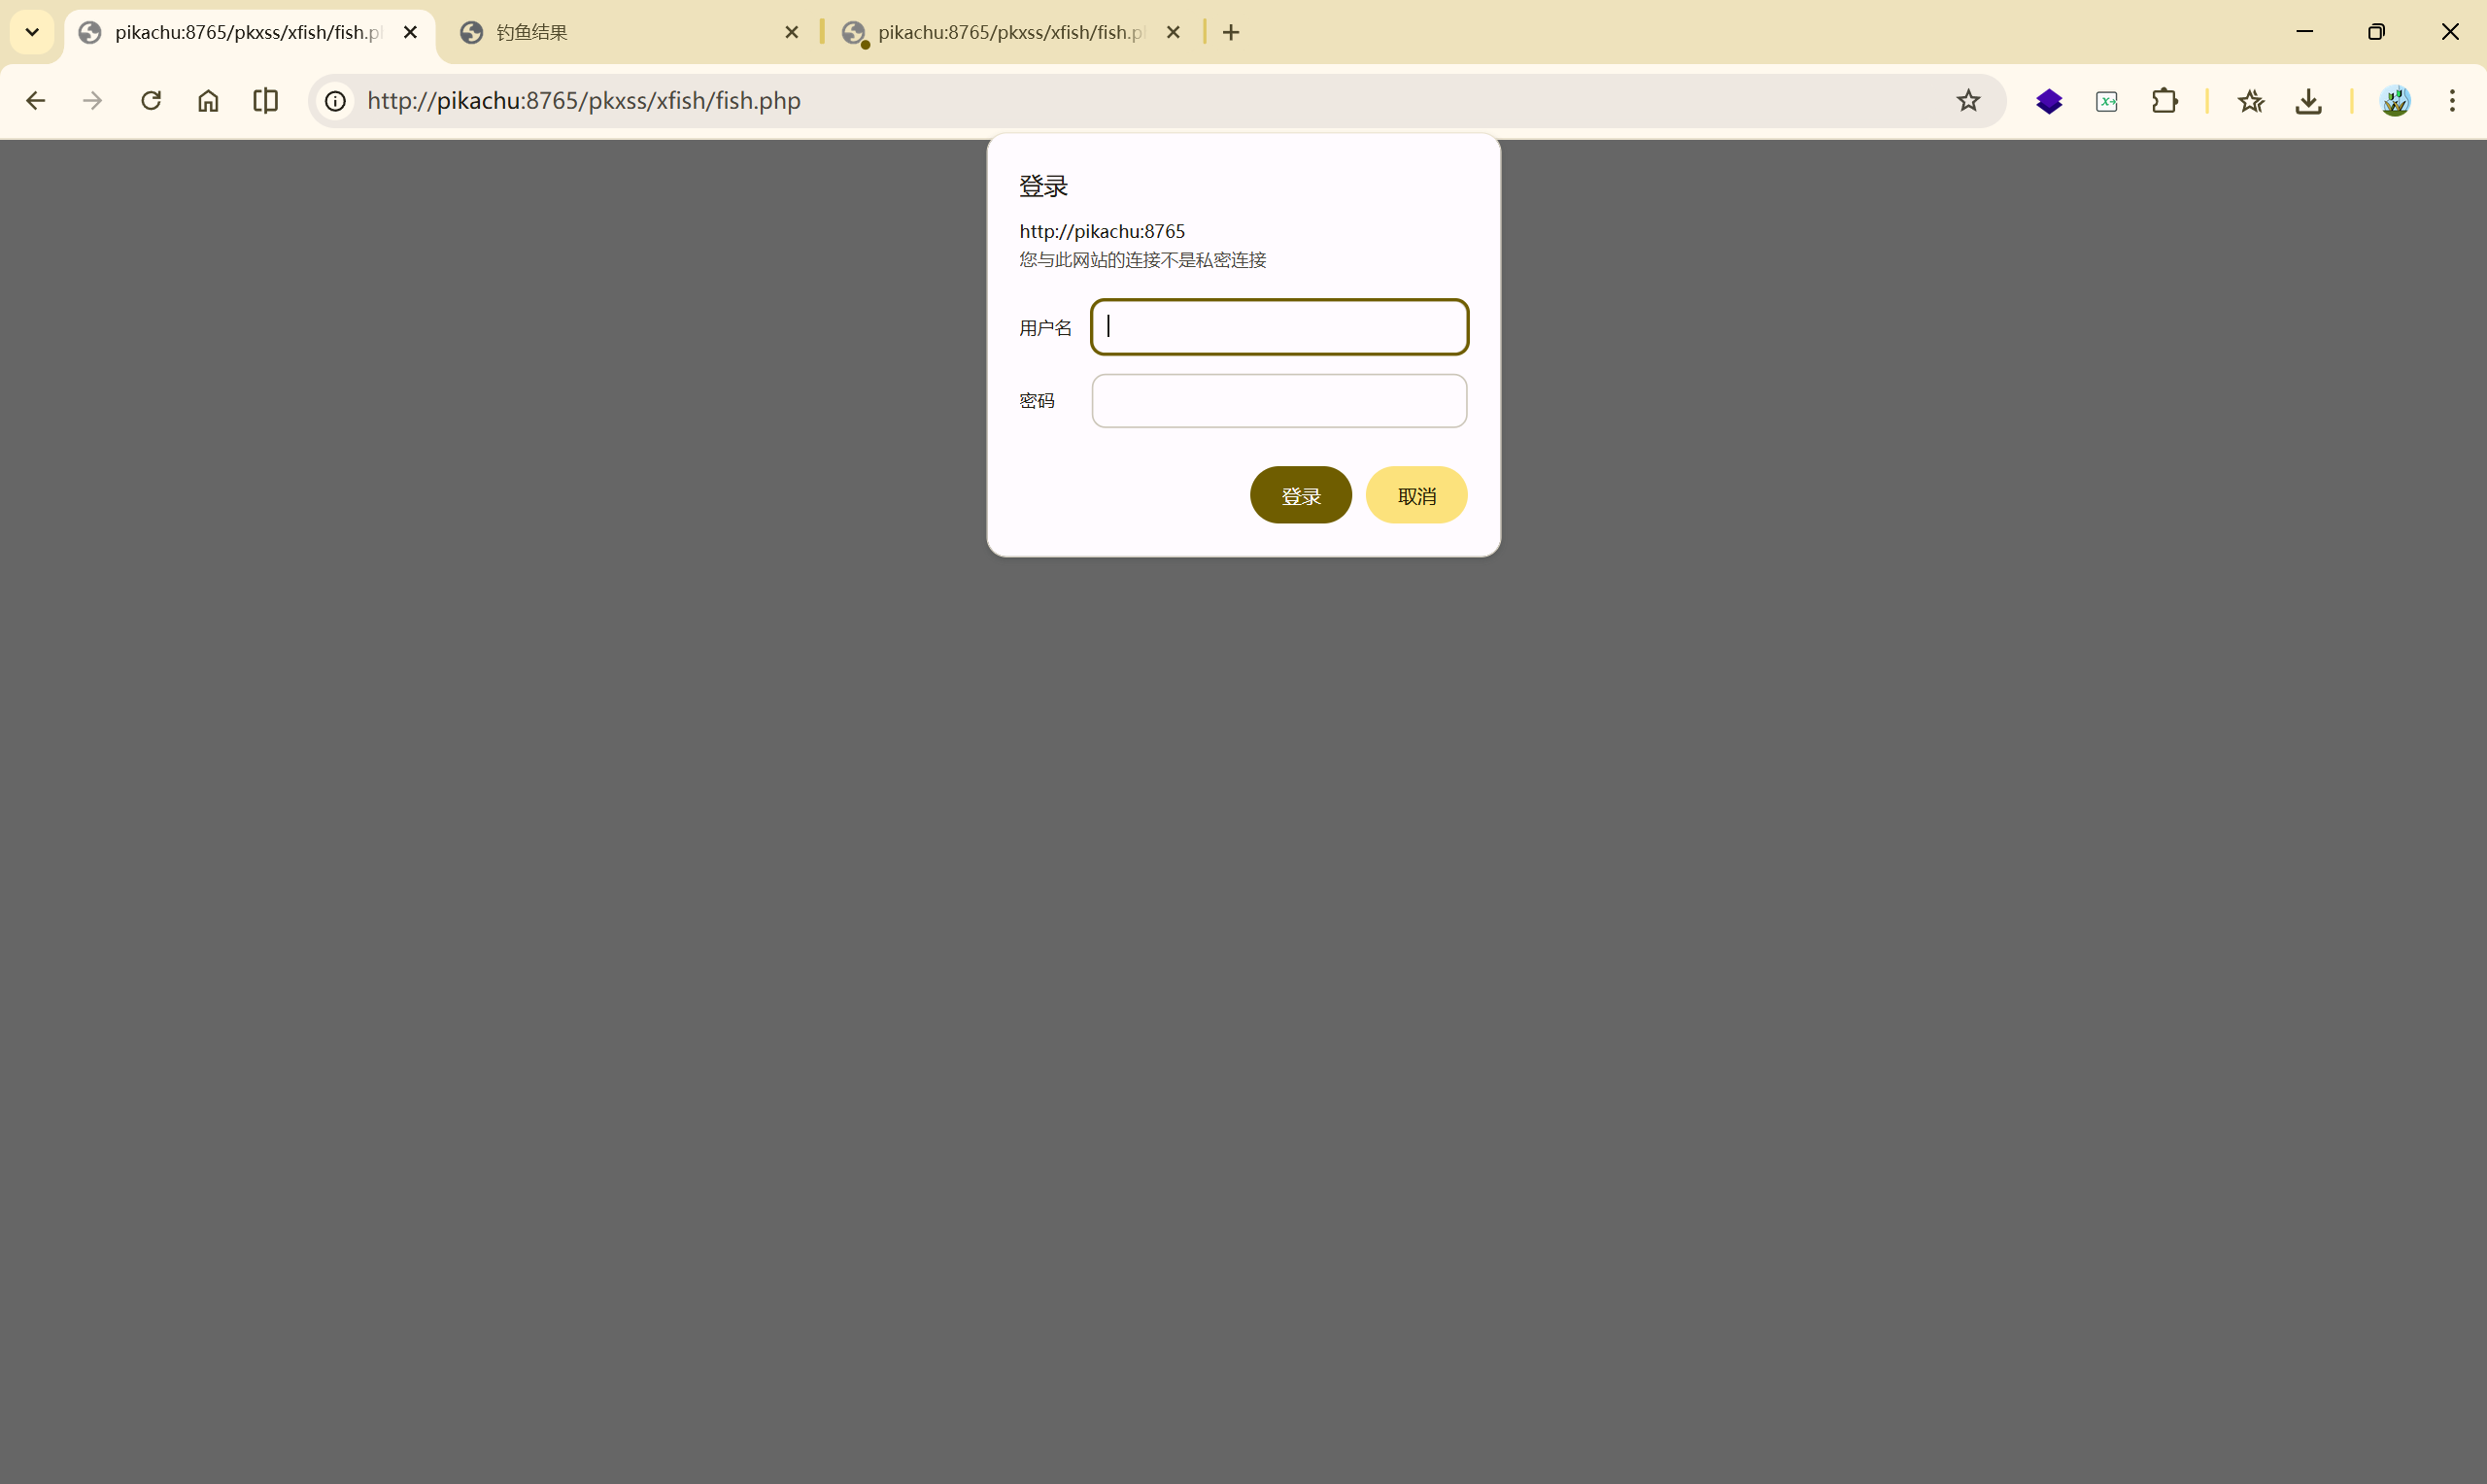Viewport: 2487px width, 1484px height.
Task: Go to the home page
Action: (208, 101)
